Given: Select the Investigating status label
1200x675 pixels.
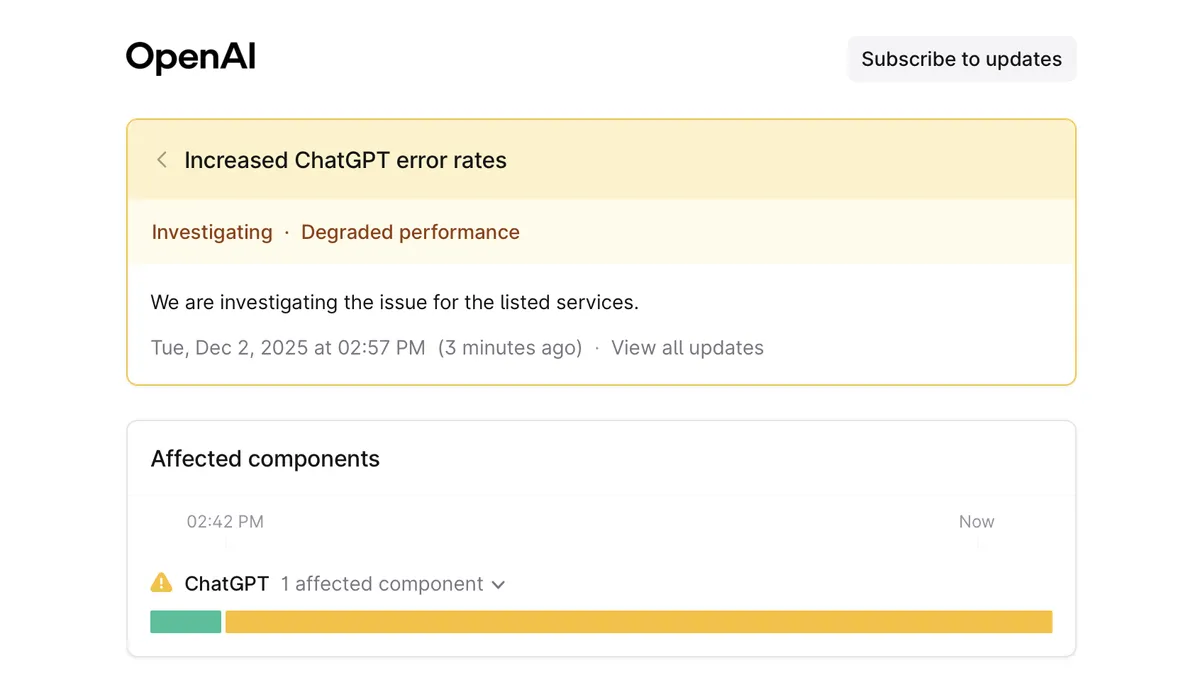Looking at the screenshot, I should click(211, 231).
